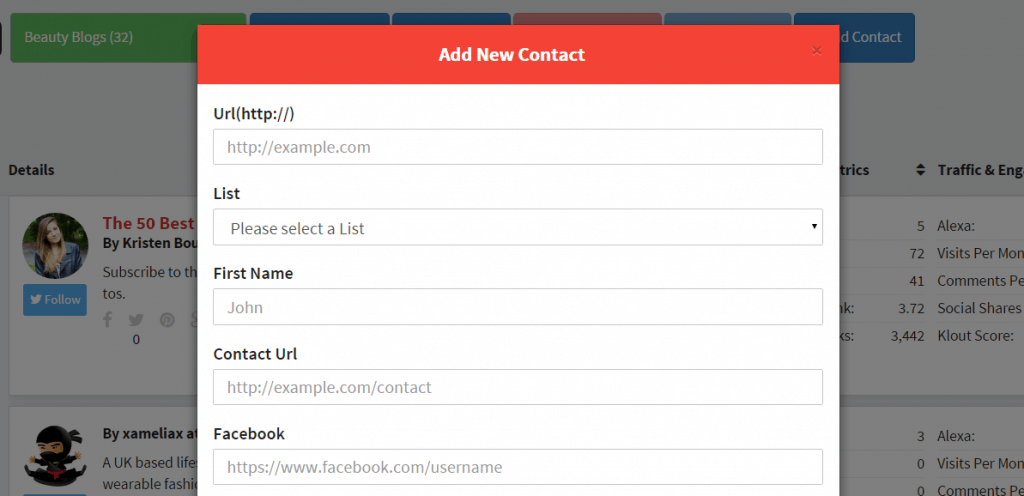Focus the Contact Url text box

point(517,387)
